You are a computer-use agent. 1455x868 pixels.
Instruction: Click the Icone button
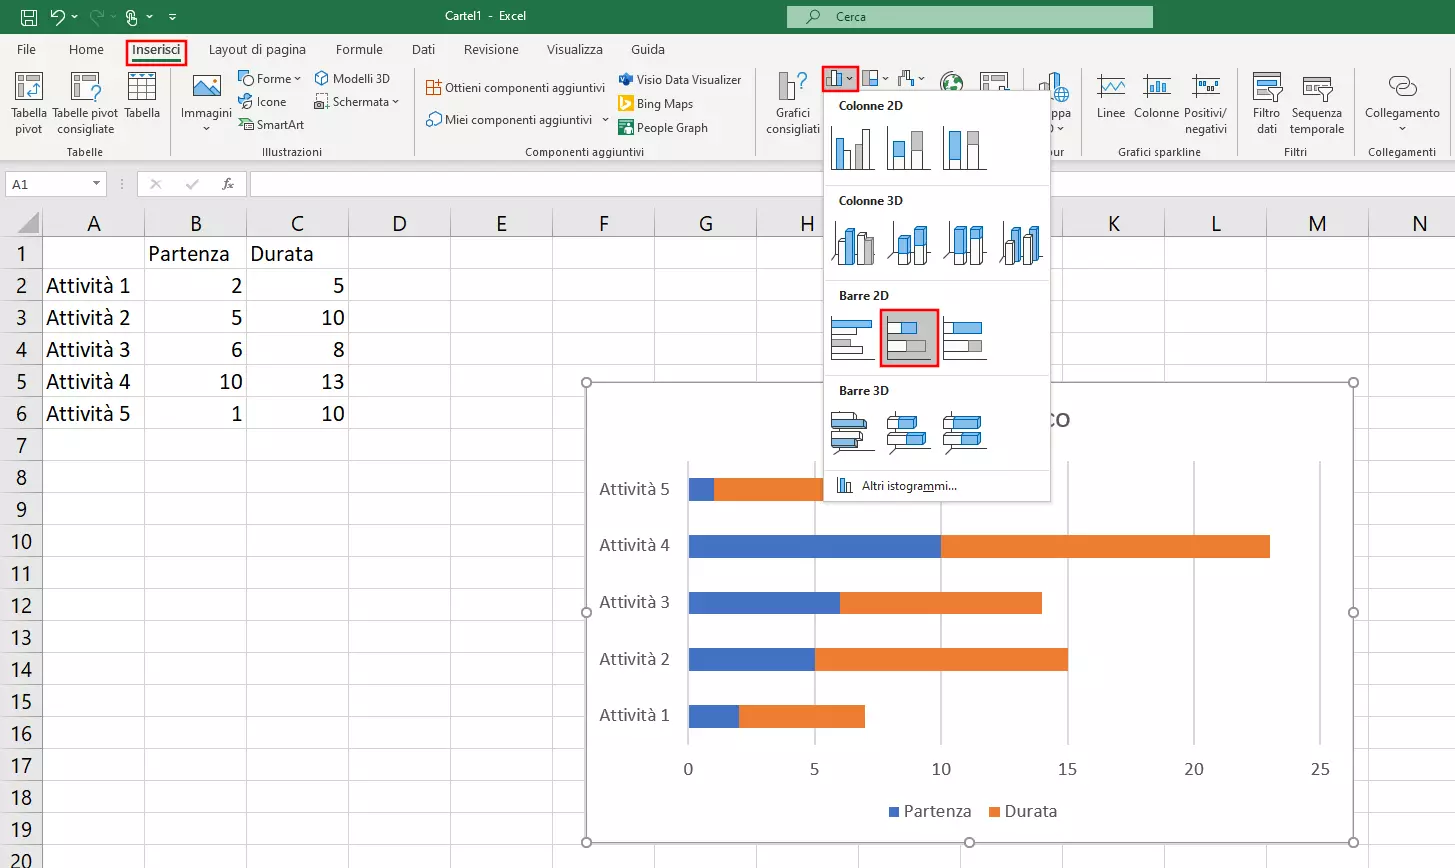click(x=262, y=101)
